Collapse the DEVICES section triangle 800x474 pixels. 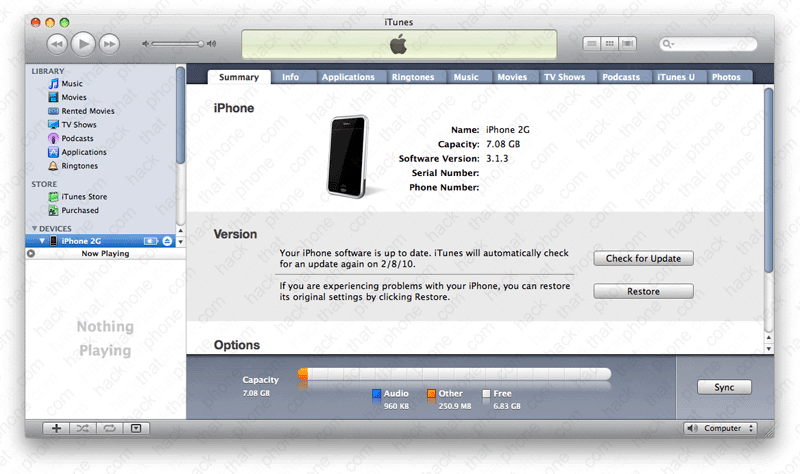pyautogui.click(x=34, y=228)
